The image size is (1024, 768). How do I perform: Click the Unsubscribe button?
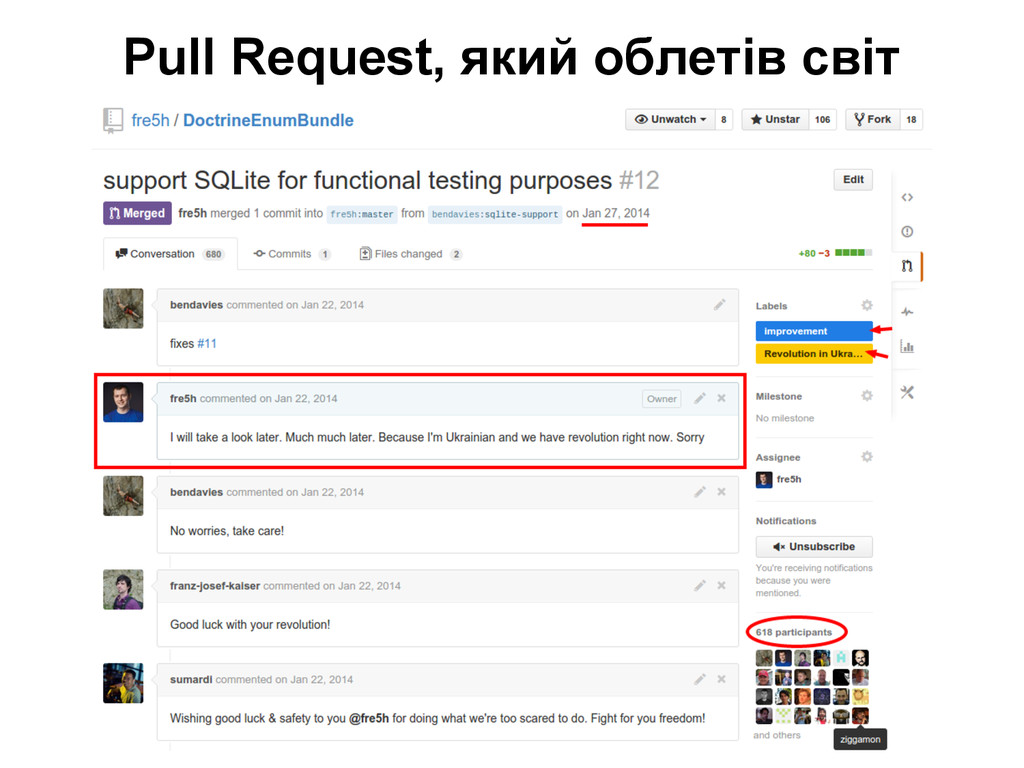tap(814, 547)
